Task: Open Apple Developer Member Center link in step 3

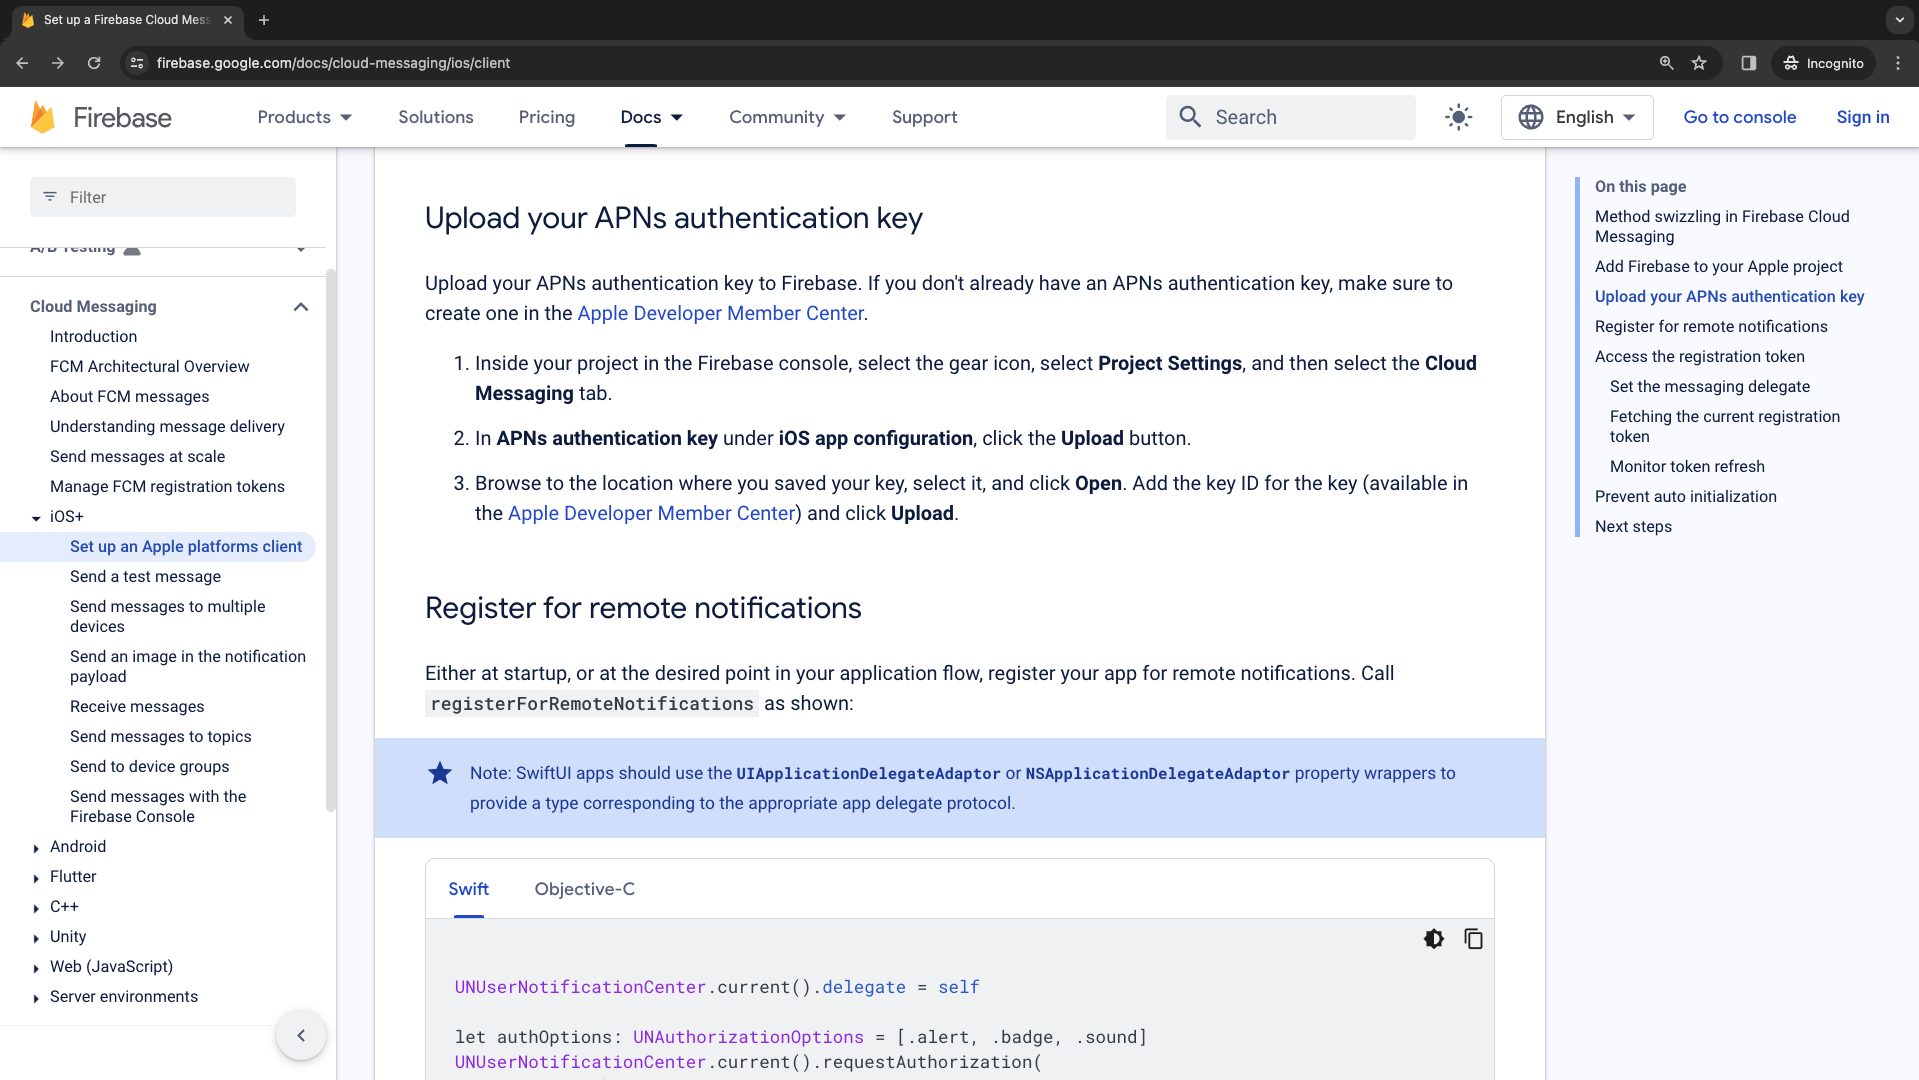Action: (x=651, y=513)
